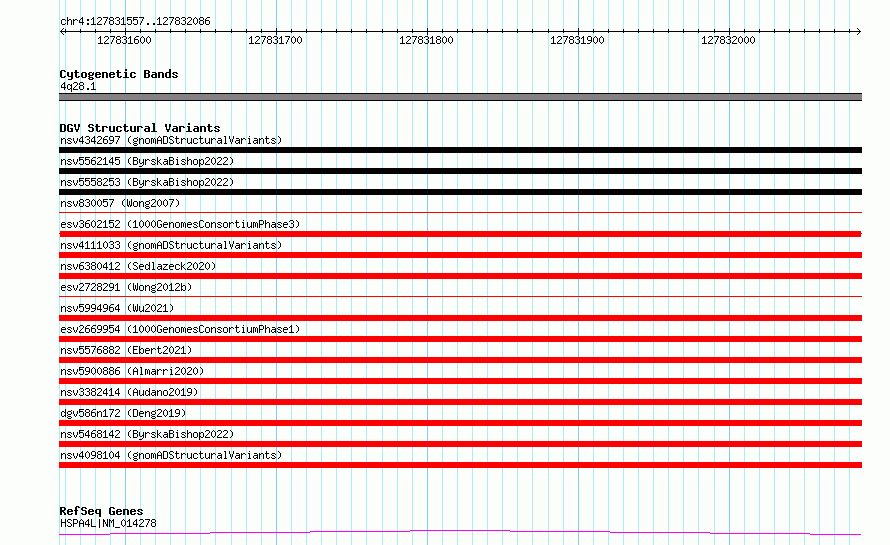Open variant dgv586n172 (Deng2019)
890x545 pixels.
[123, 413]
